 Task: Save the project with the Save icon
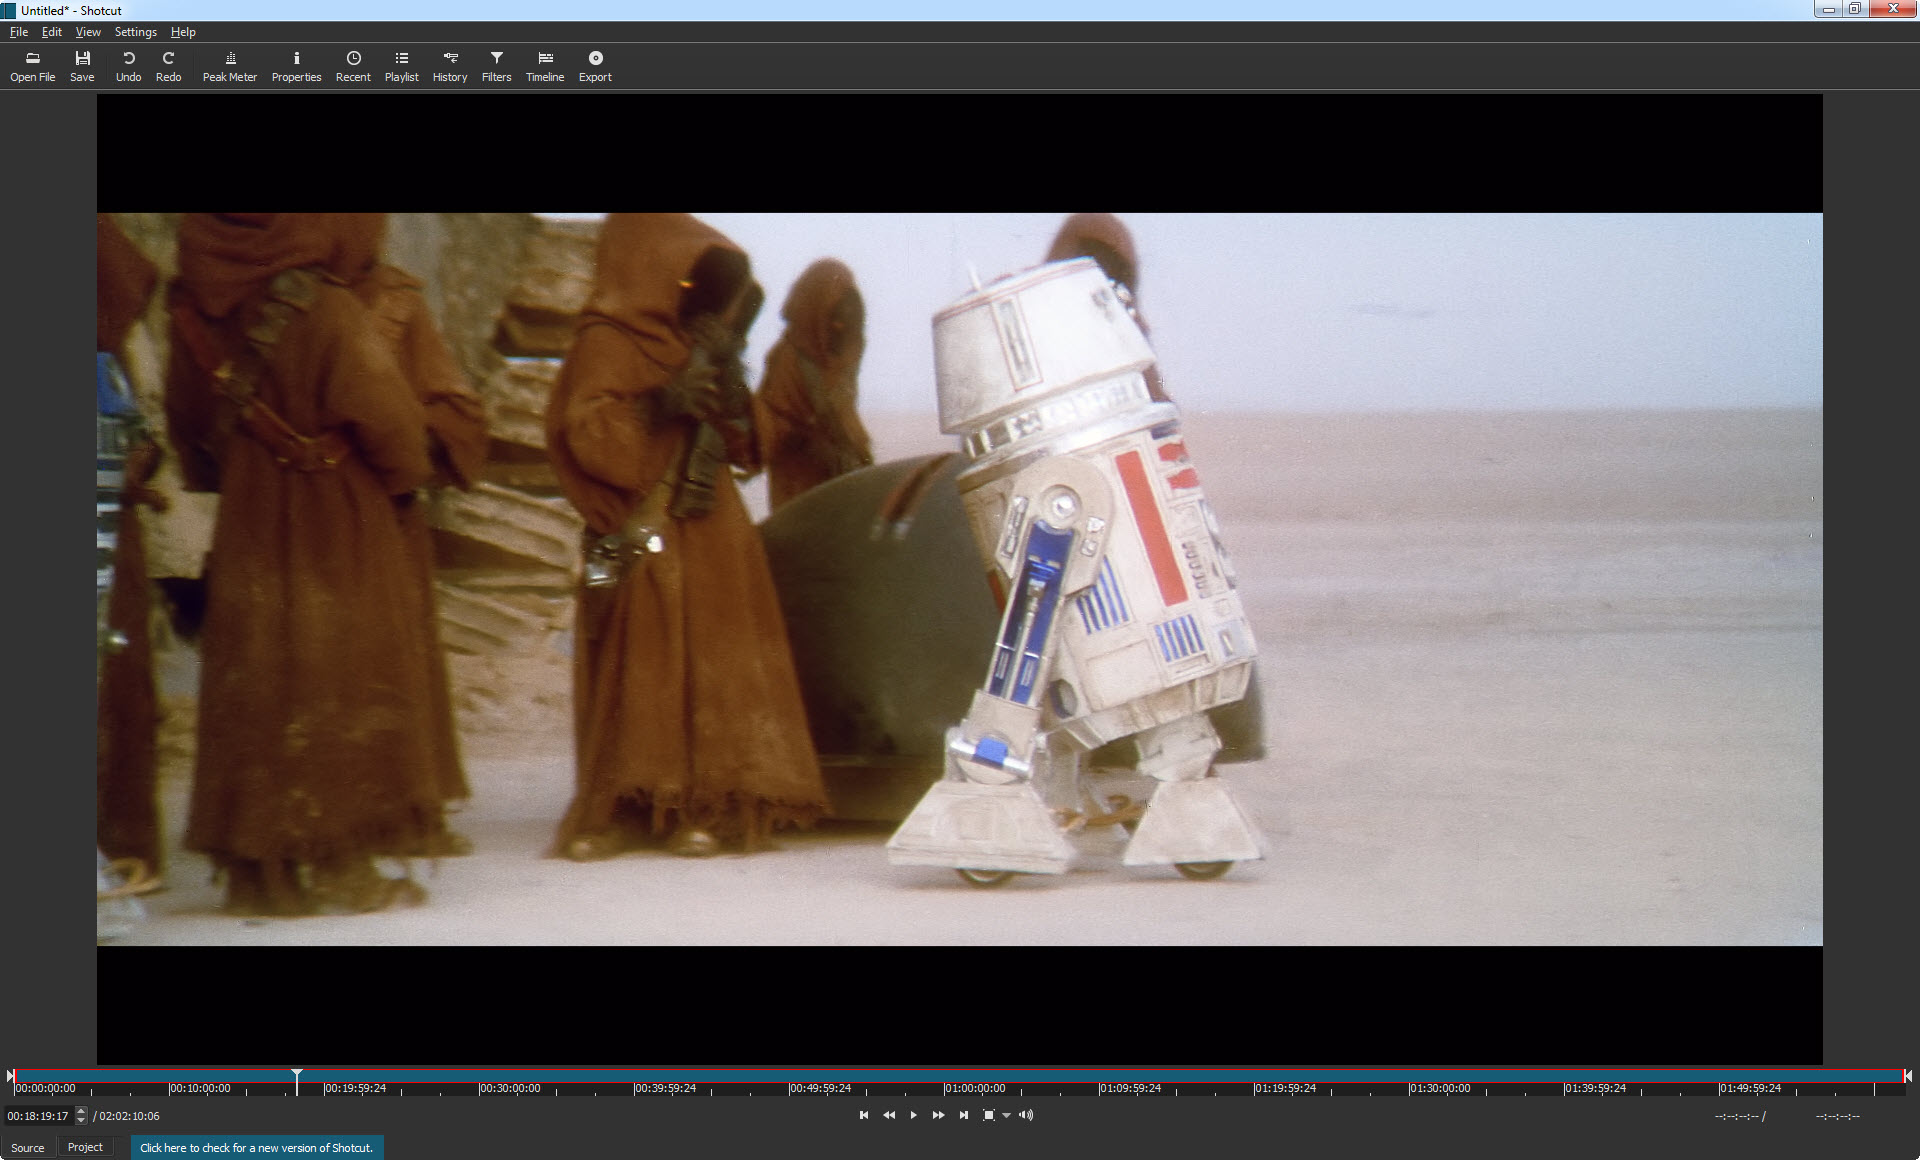click(x=82, y=66)
